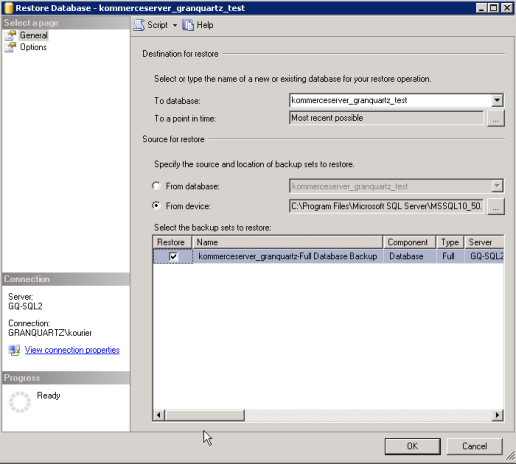Select the From database radio button

tap(156, 186)
